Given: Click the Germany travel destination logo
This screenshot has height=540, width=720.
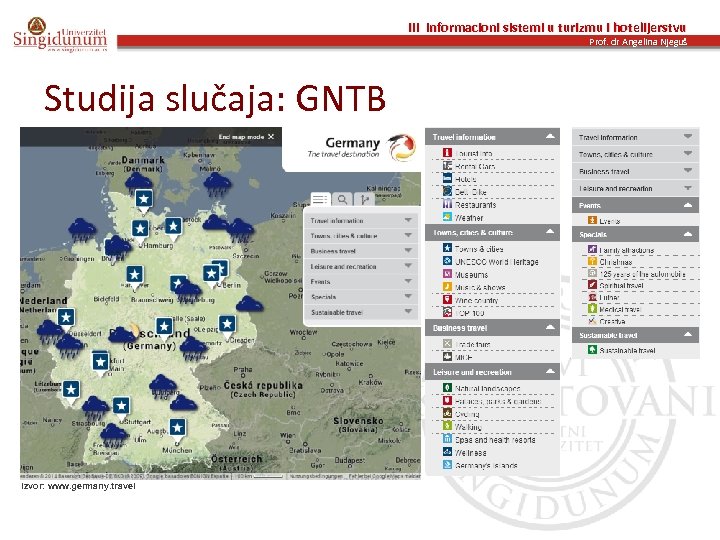Looking at the screenshot, I should tap(362, 147).
